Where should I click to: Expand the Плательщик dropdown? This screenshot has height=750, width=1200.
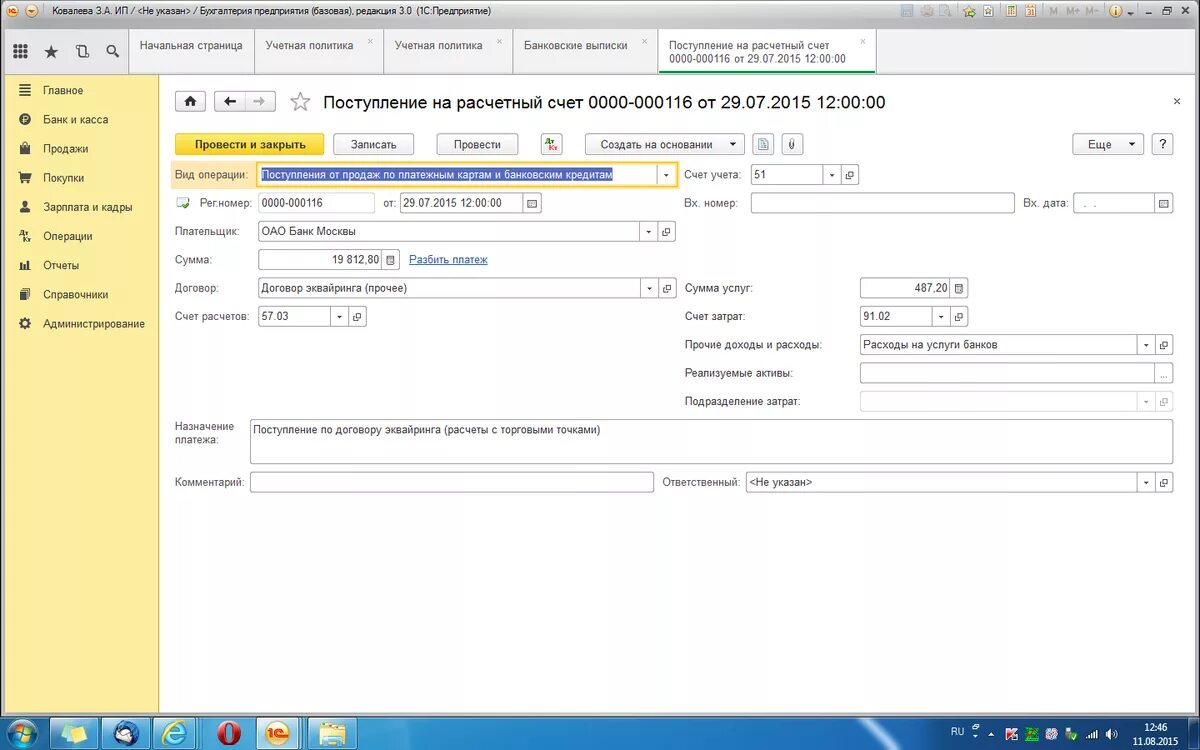649,231
